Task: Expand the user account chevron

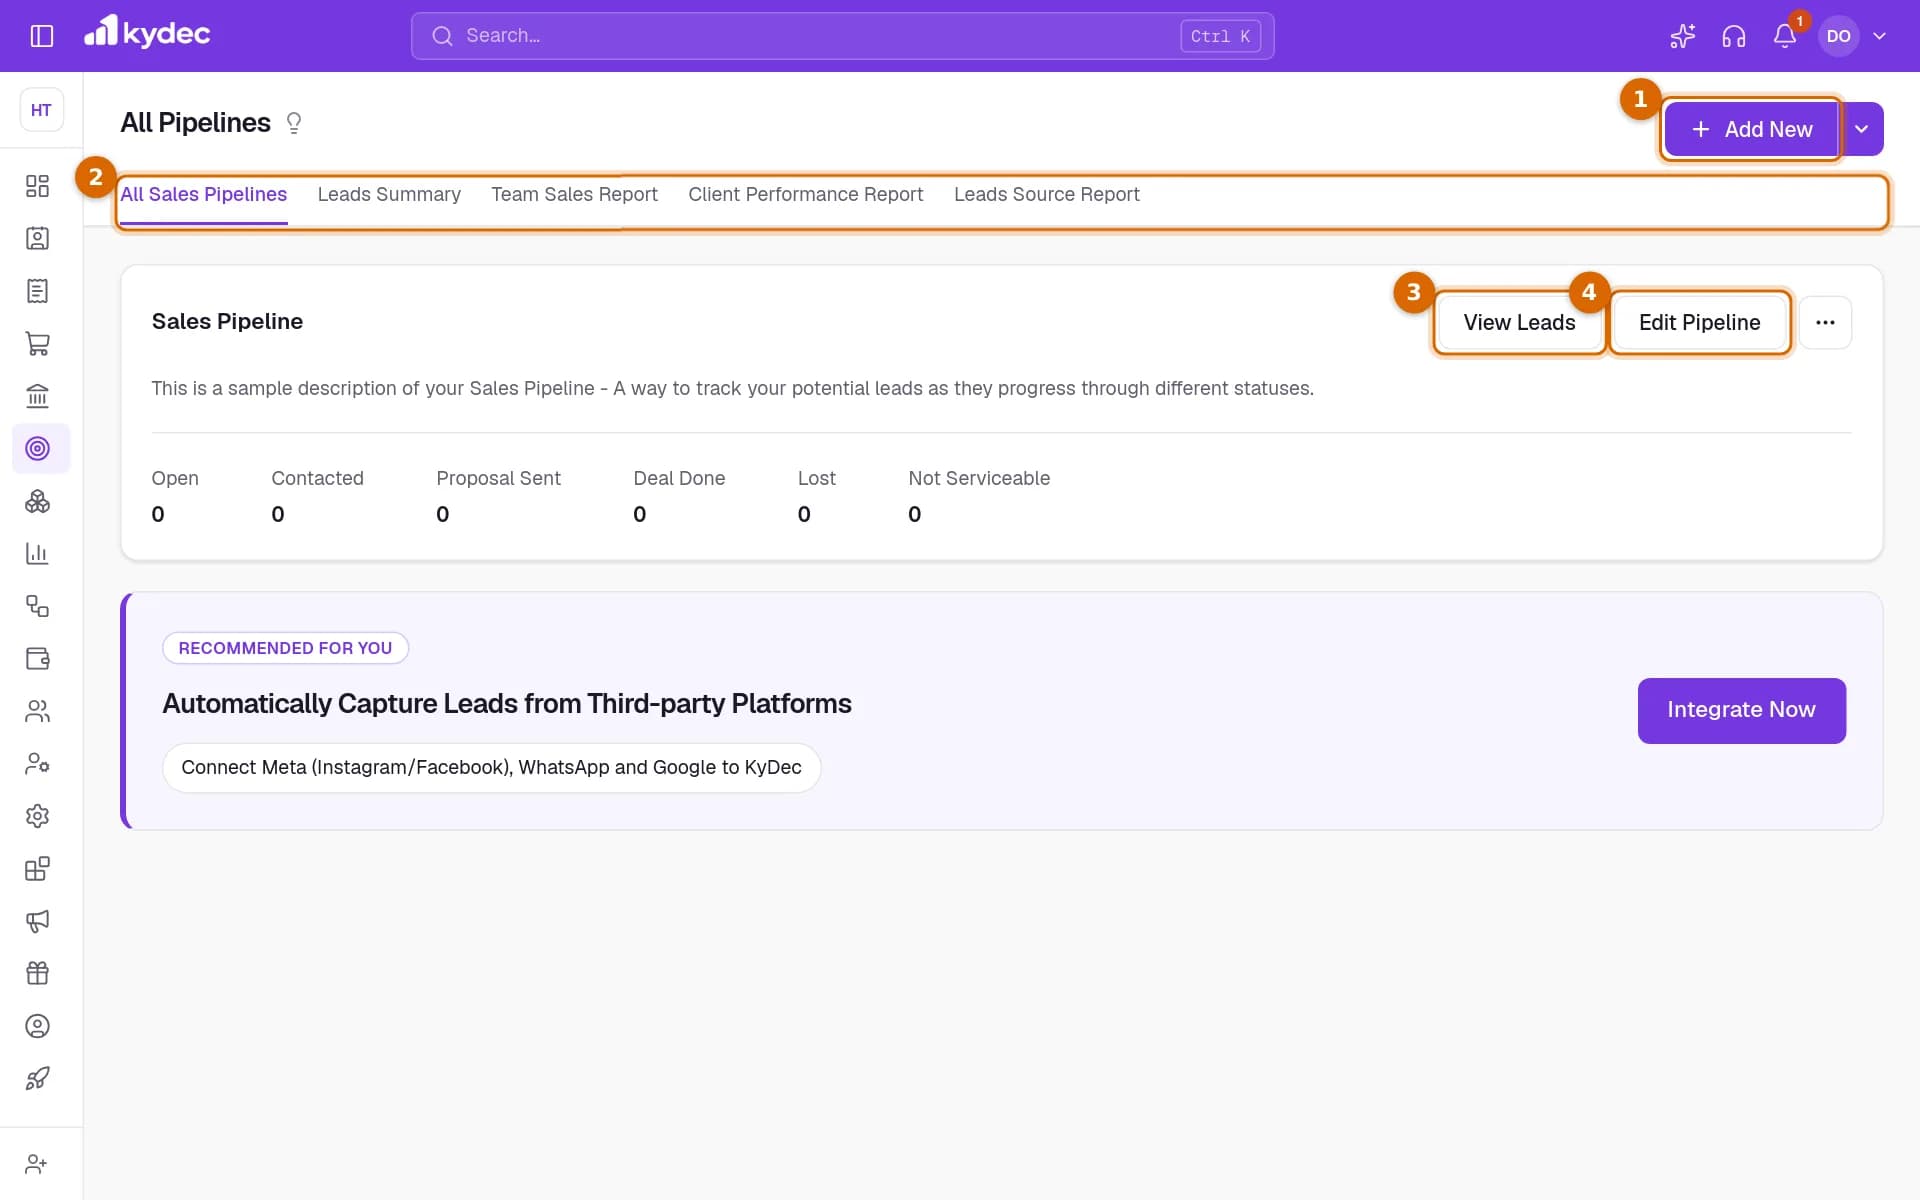Action: 1880,36
